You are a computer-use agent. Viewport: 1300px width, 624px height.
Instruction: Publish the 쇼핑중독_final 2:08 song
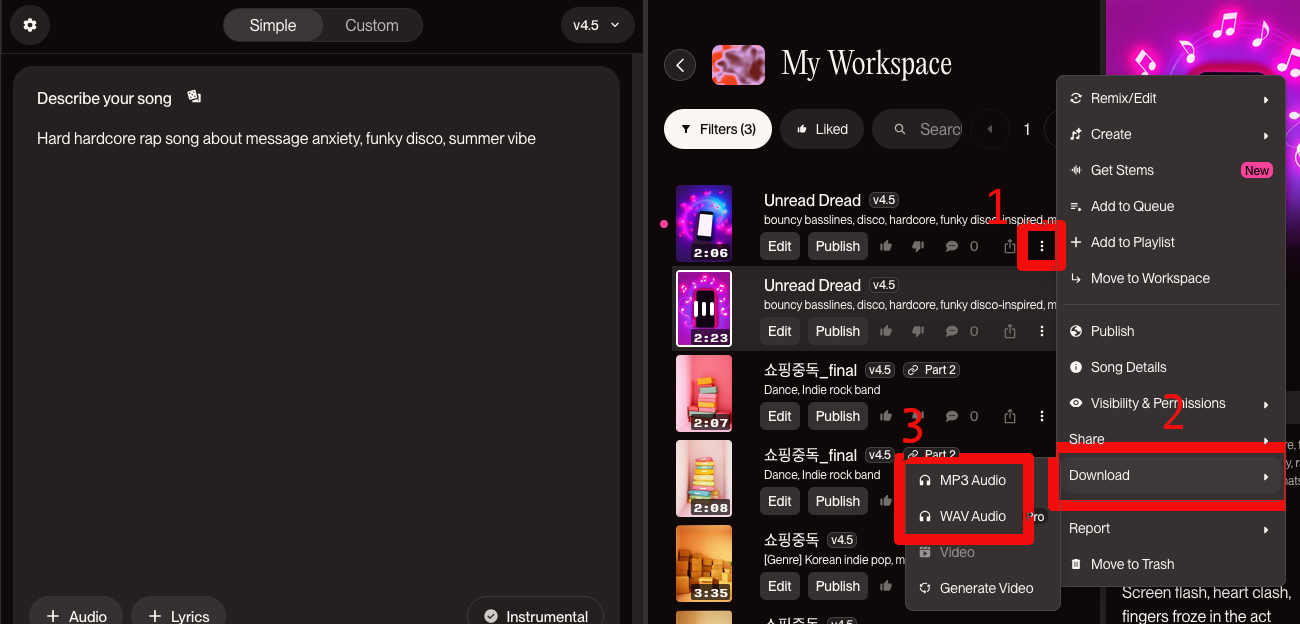coord(838,501)
